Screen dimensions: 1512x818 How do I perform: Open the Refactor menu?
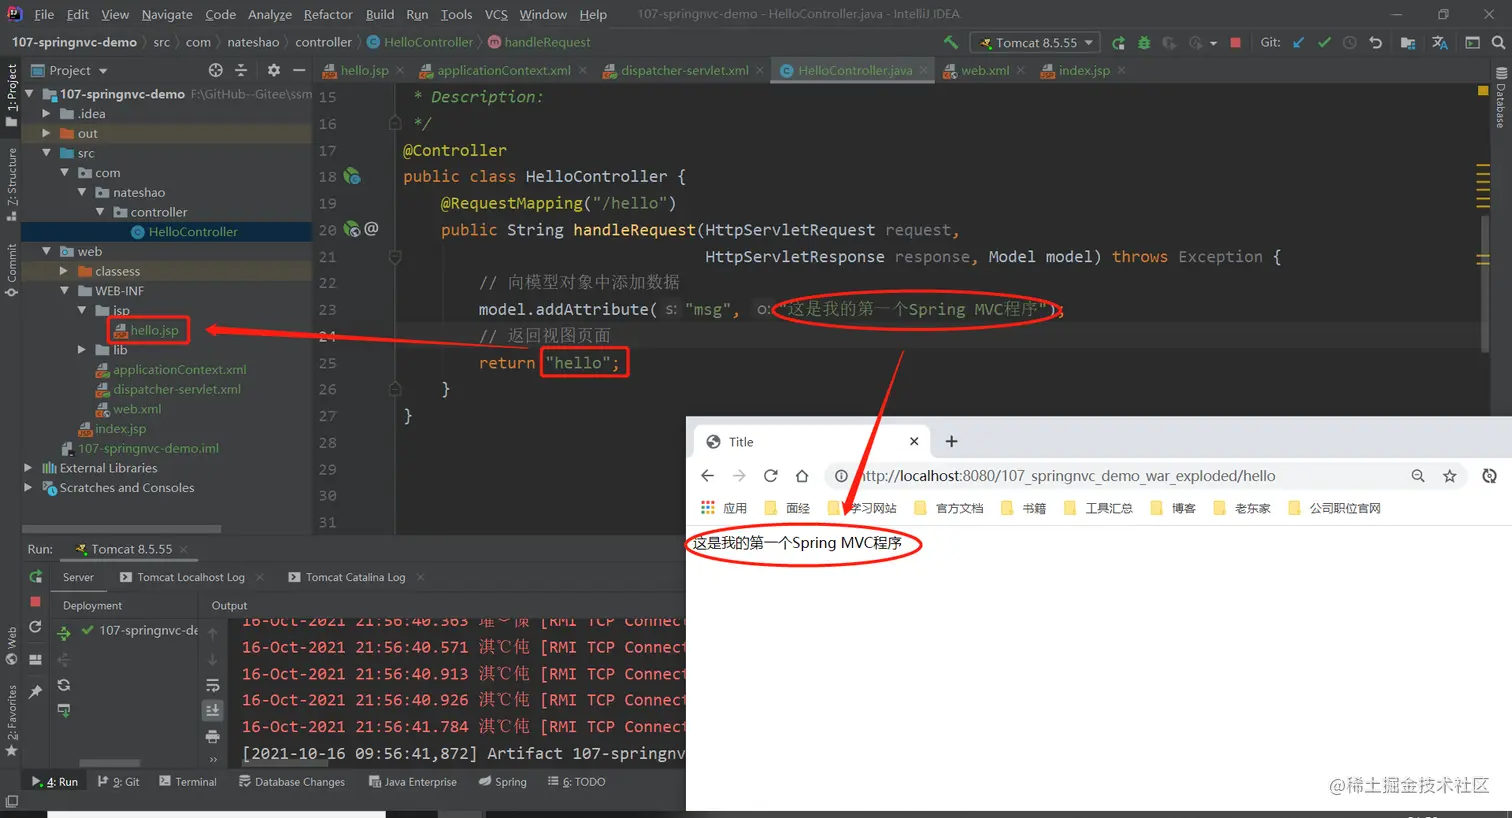(x=328, y=14)
